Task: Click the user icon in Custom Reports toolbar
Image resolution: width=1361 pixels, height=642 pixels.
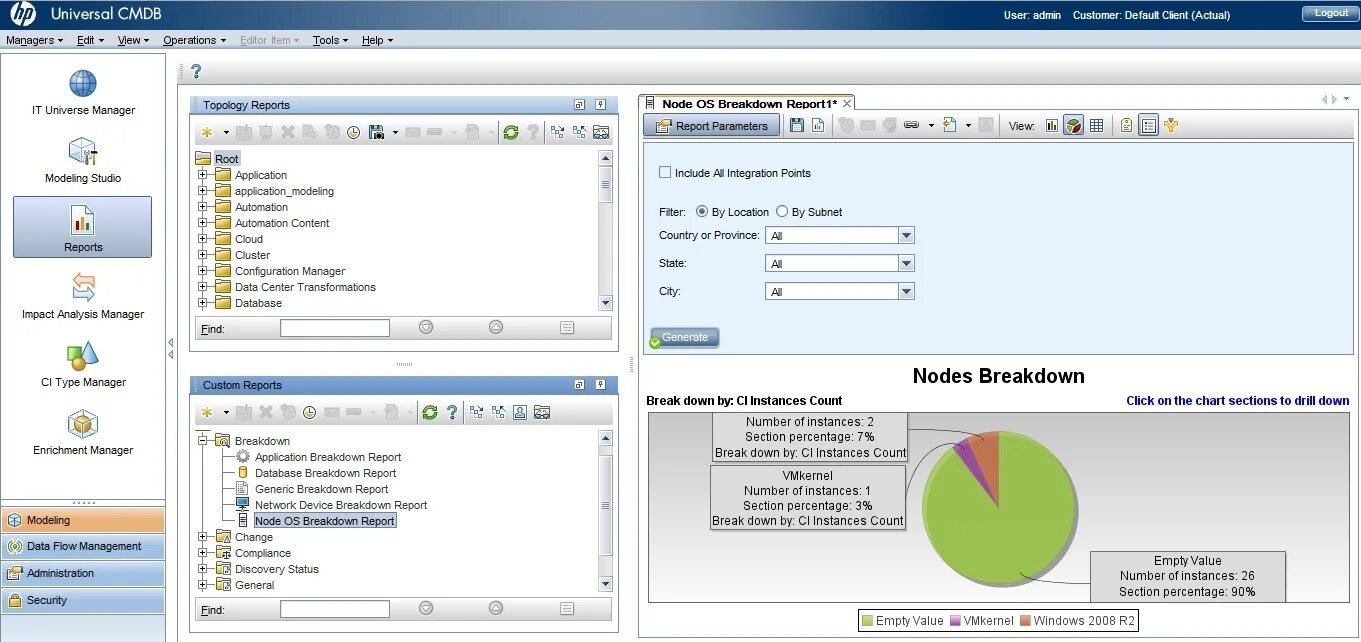Action: [x=520, y=412]
